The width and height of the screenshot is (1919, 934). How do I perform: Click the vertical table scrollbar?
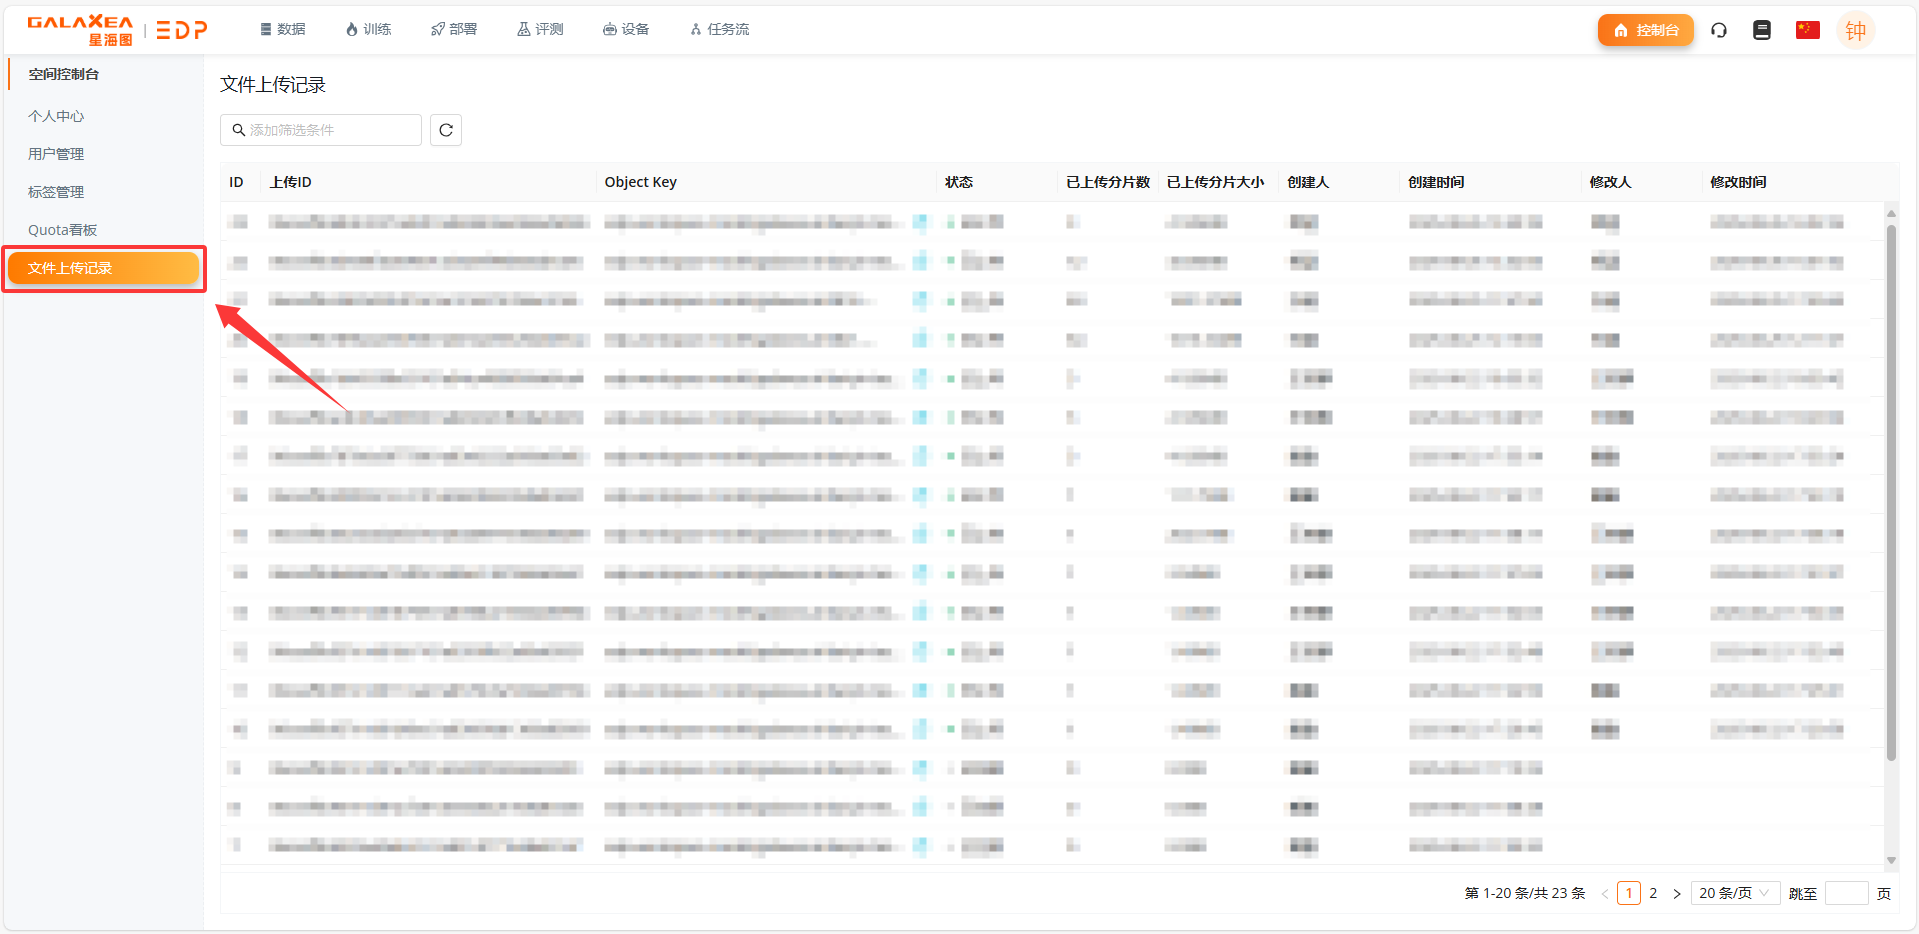[1890, 490]
